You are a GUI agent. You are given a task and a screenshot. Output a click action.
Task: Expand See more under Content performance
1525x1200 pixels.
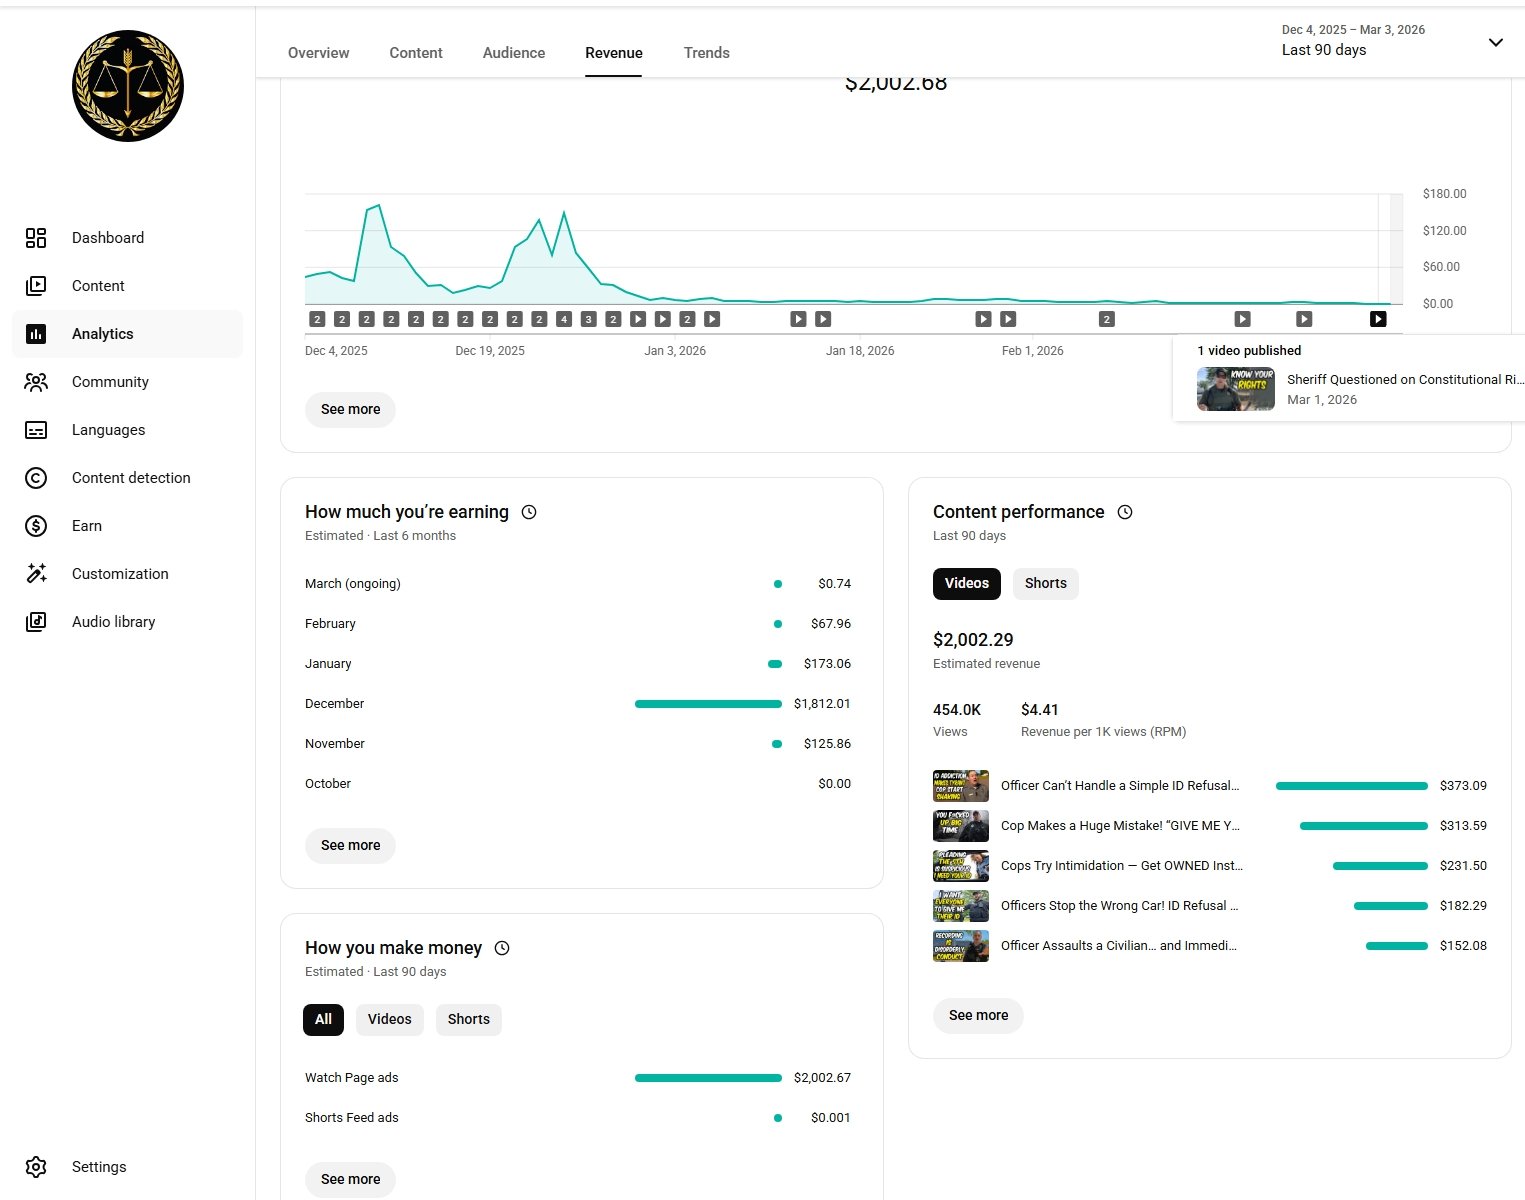click(978, 1015)
